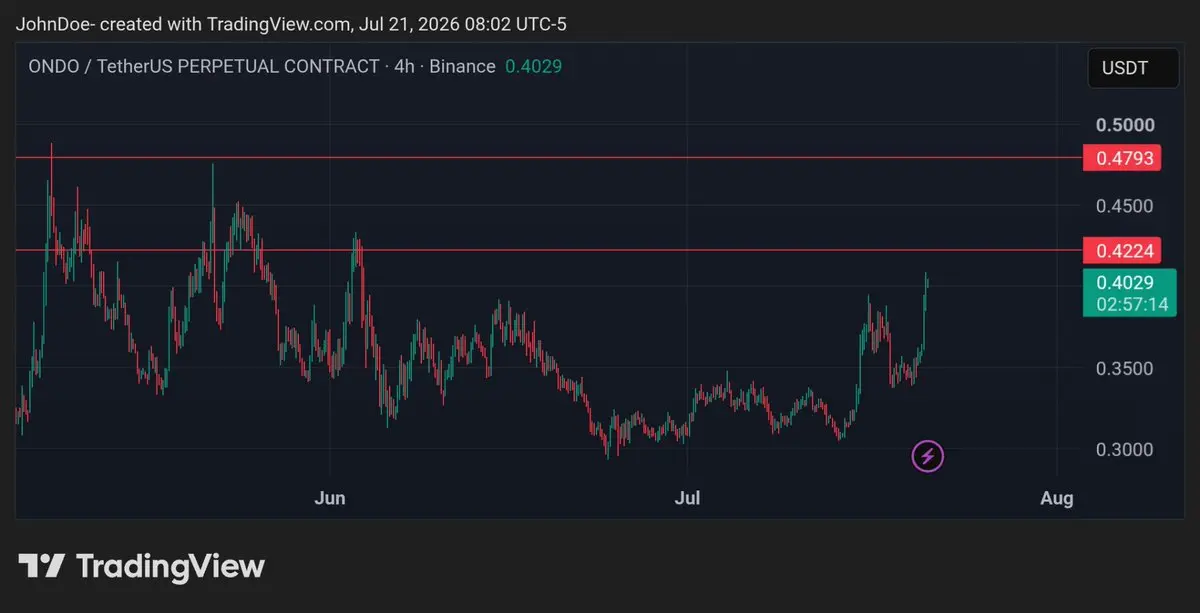The image size is (1200, 613).
Task: Click the Jul label on time axis
Action: click(688, 498)
